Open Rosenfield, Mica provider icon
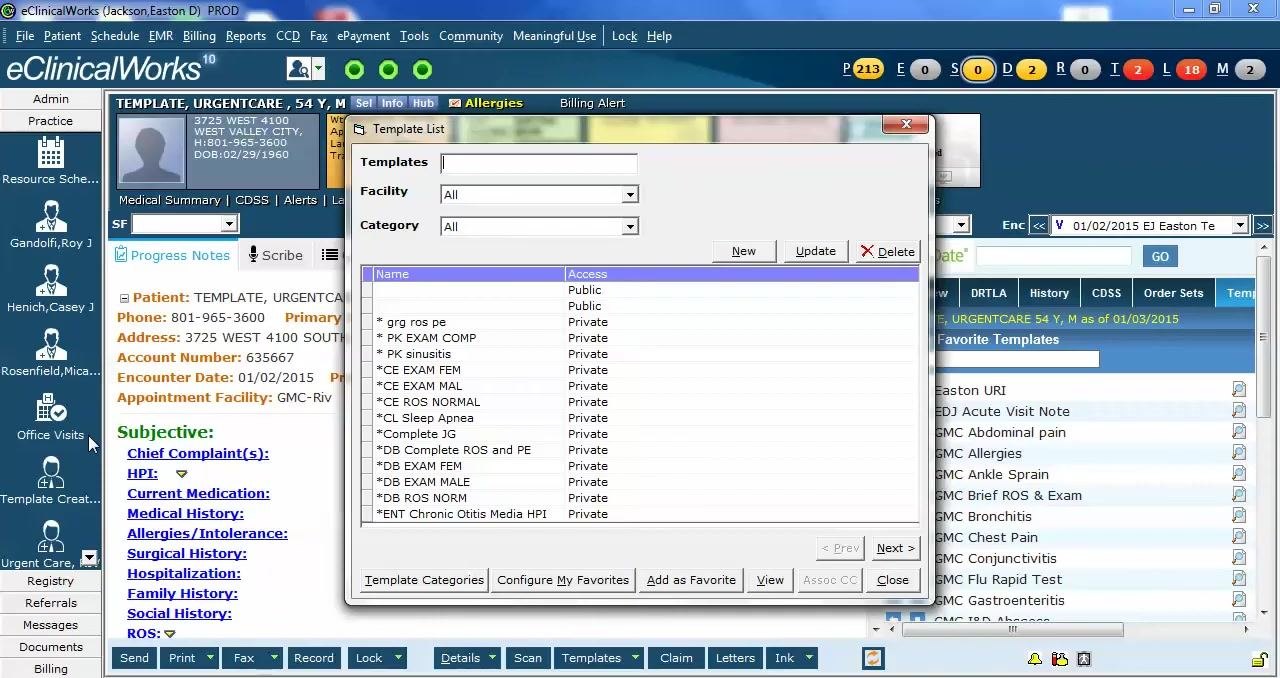The image size is (1280, 678). (50, 345)
